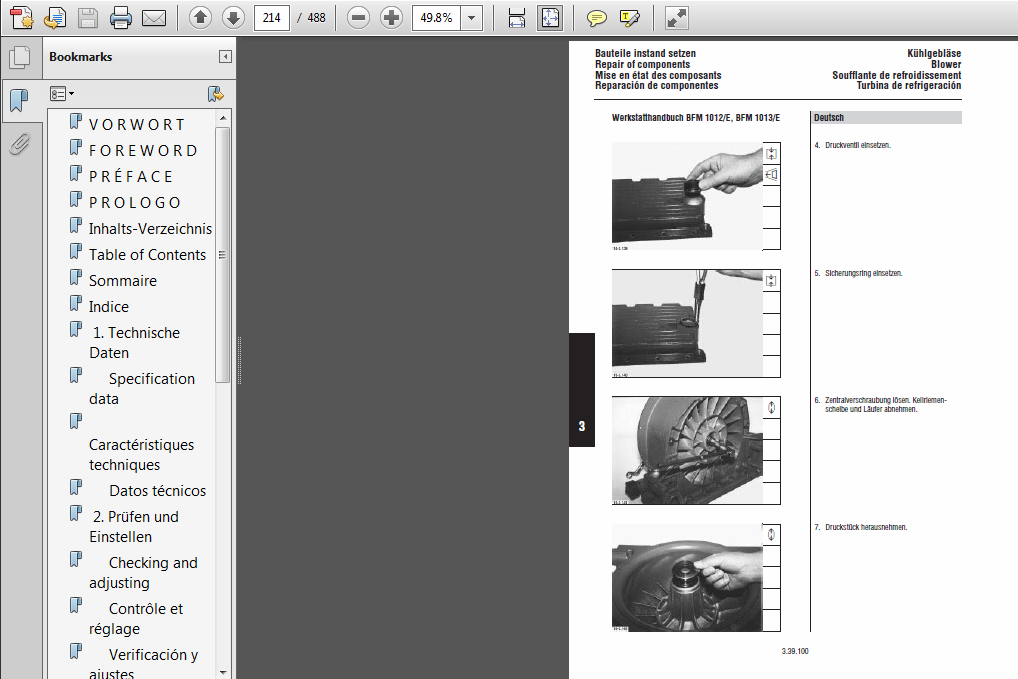Click the Druckventil einsetzen photo on page
Screen dimensions: 1018x679
[687, 195]
